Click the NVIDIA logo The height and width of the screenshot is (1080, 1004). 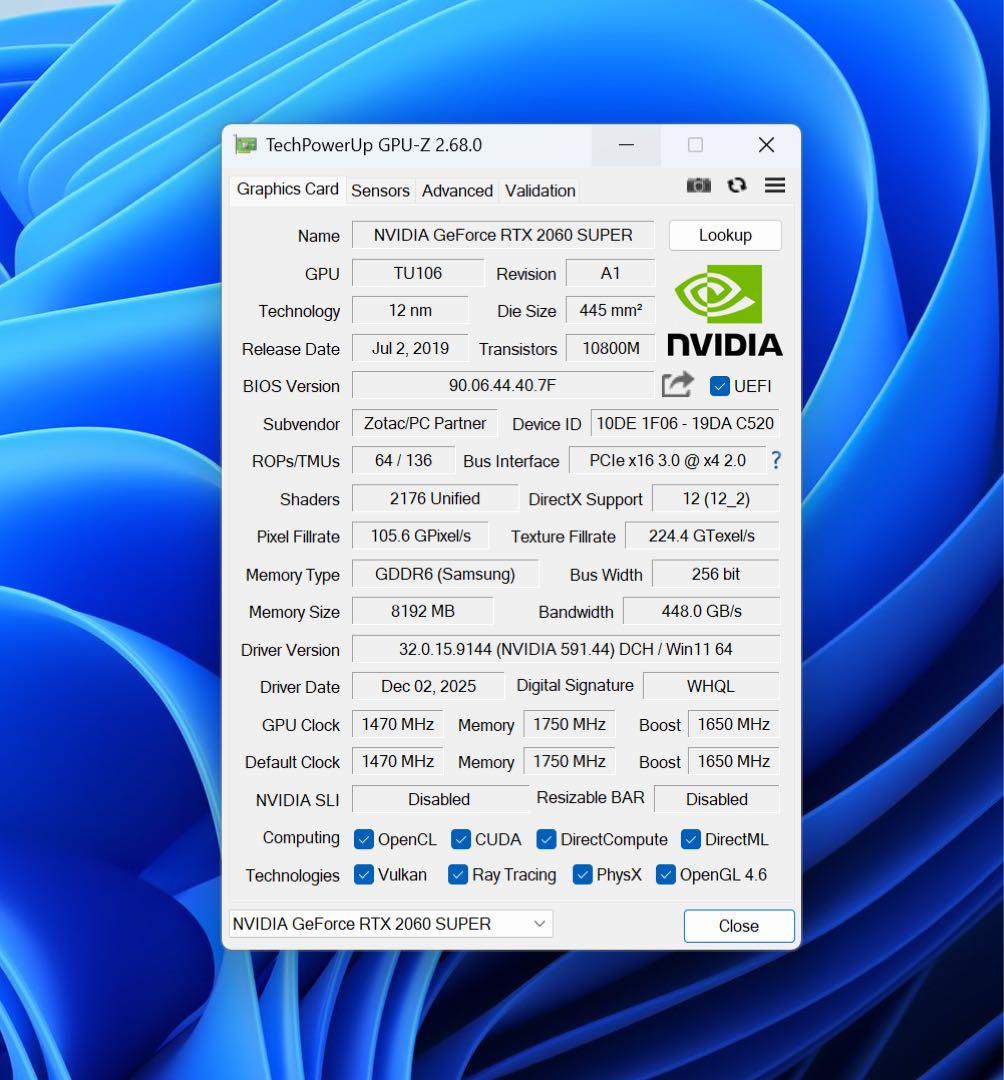click(724, 310)
